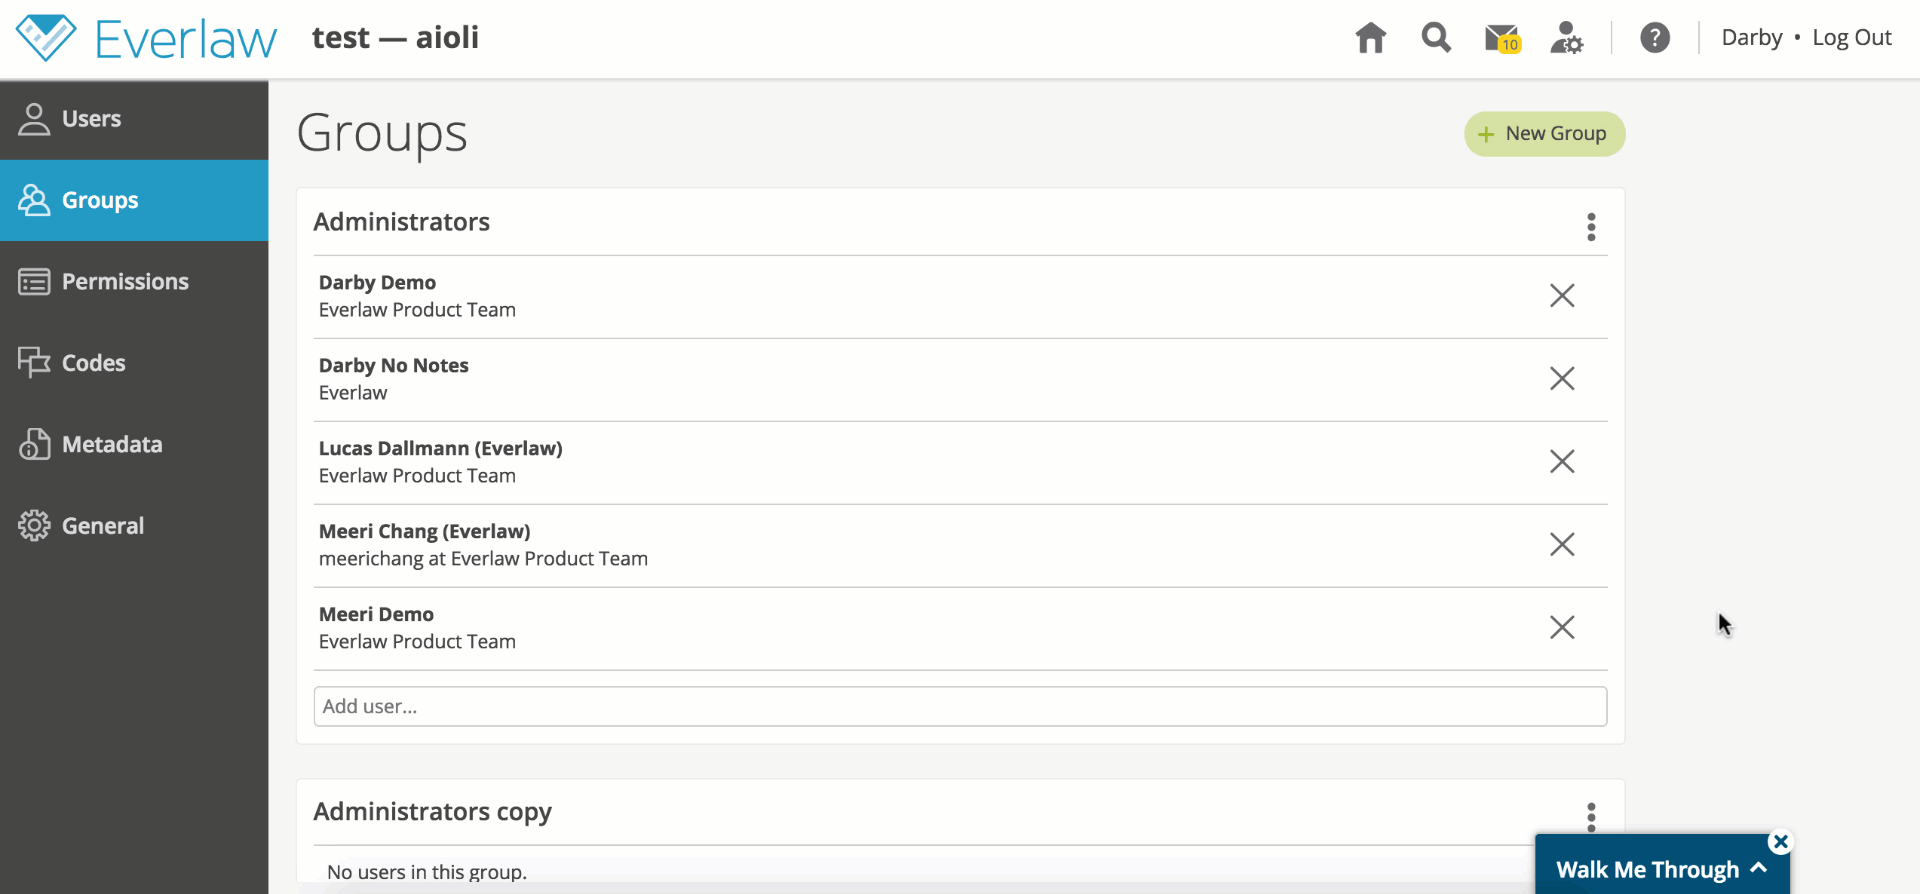Click the Meeri Demo user name

click(x=376, y=615)
